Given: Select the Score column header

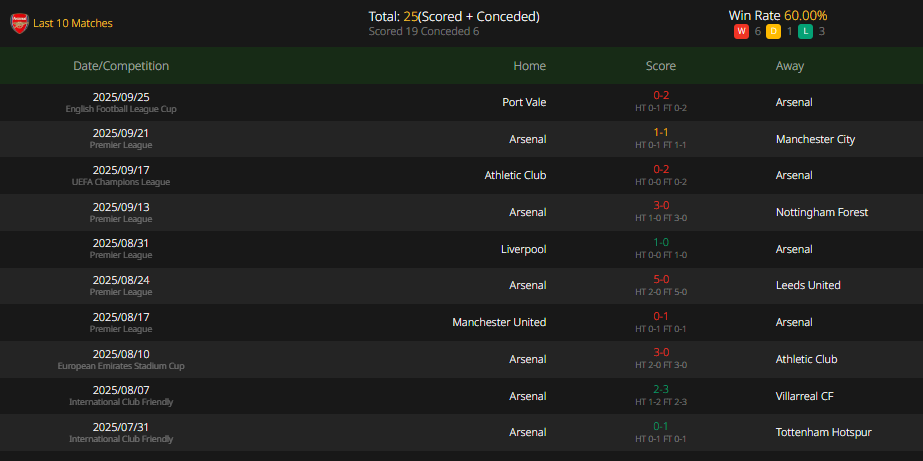Looking at the screenshot, I should tap(660, 66).
